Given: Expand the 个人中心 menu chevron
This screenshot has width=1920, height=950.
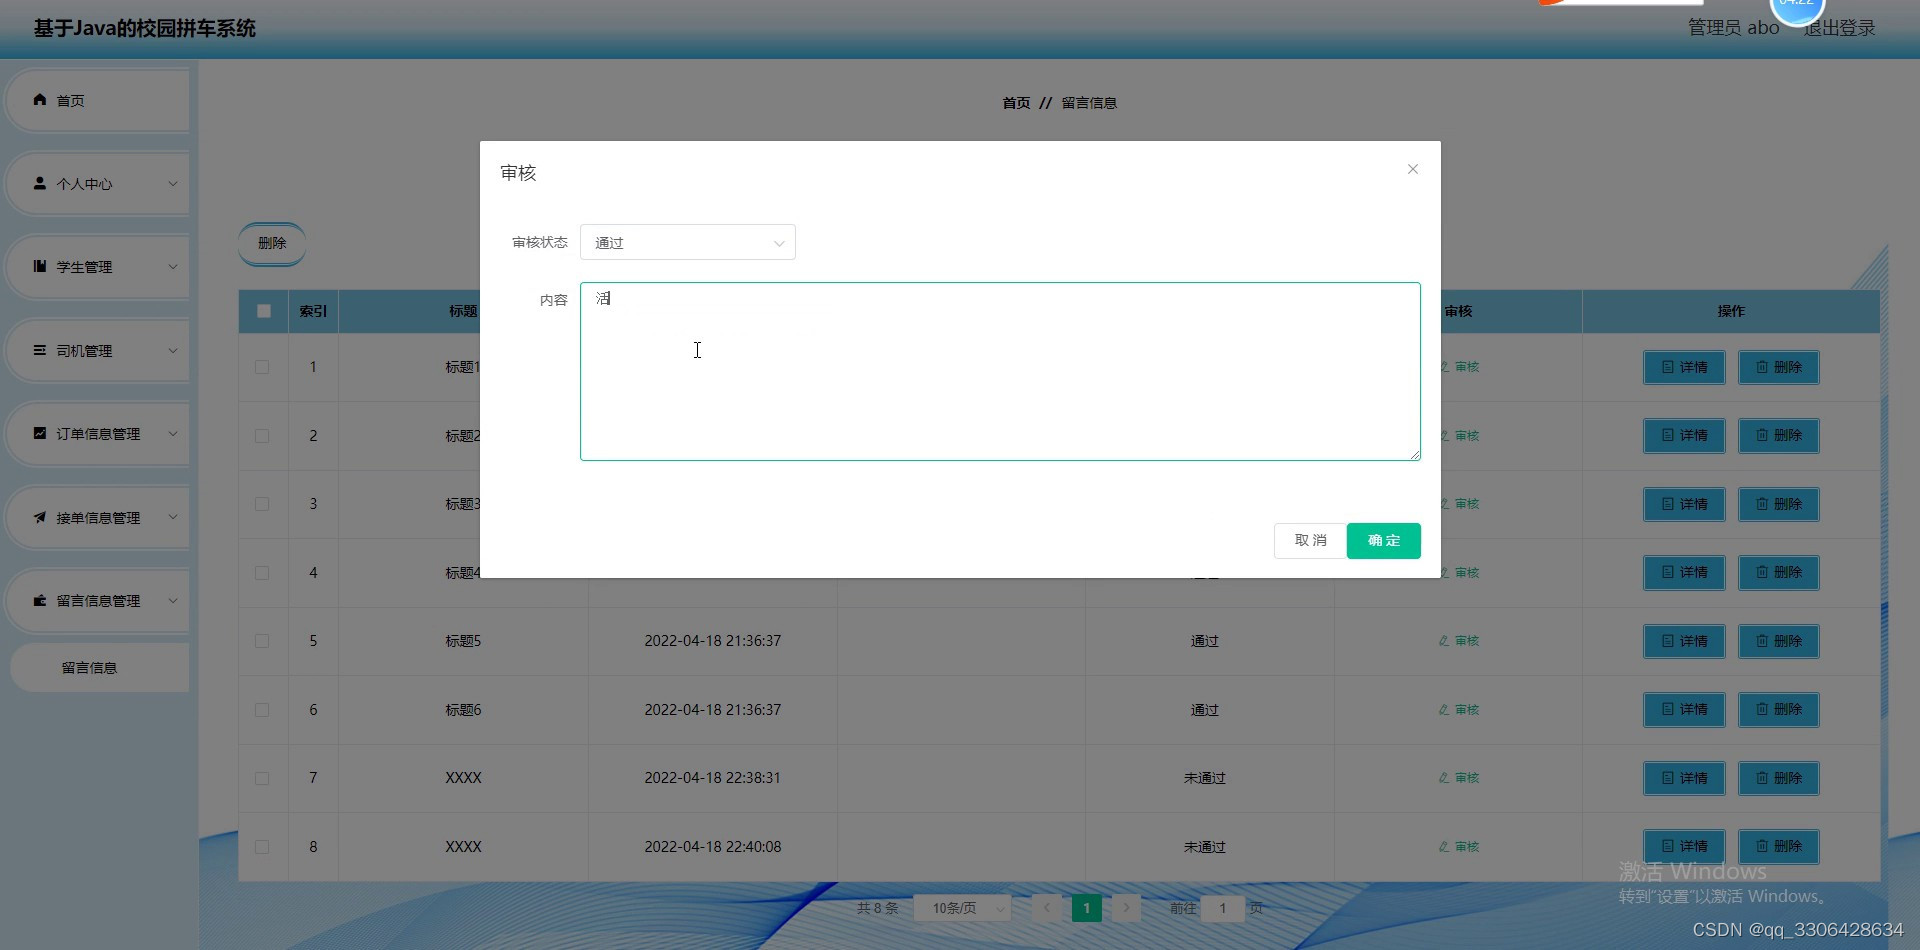Looking at the screenshot, I should tap(173, 184).
